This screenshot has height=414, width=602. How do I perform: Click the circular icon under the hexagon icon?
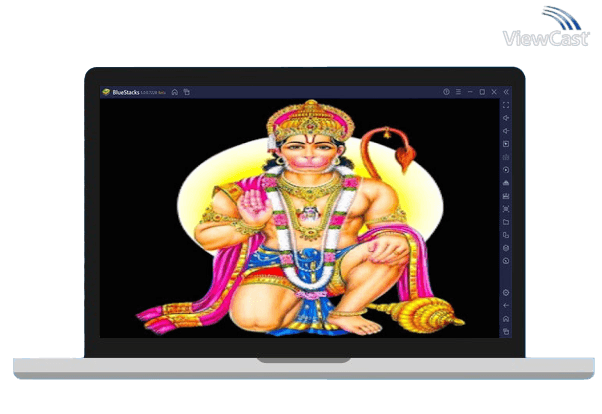click(x=506, y=261)
